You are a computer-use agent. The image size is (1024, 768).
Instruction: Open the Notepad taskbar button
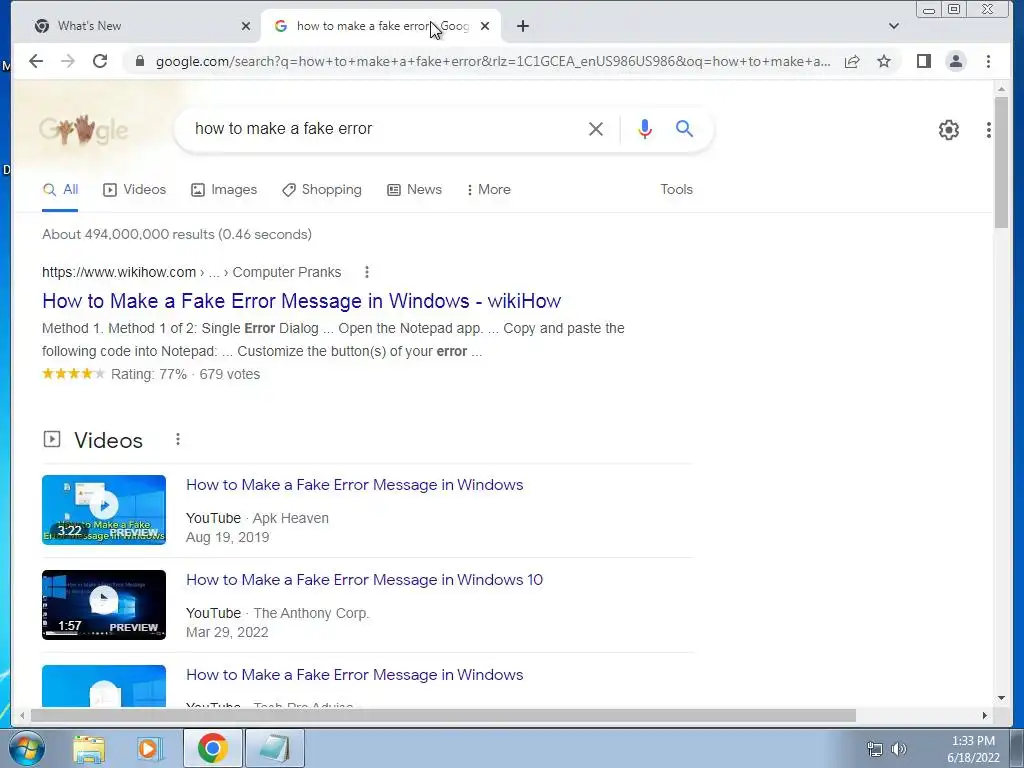(x=274, y=748)
